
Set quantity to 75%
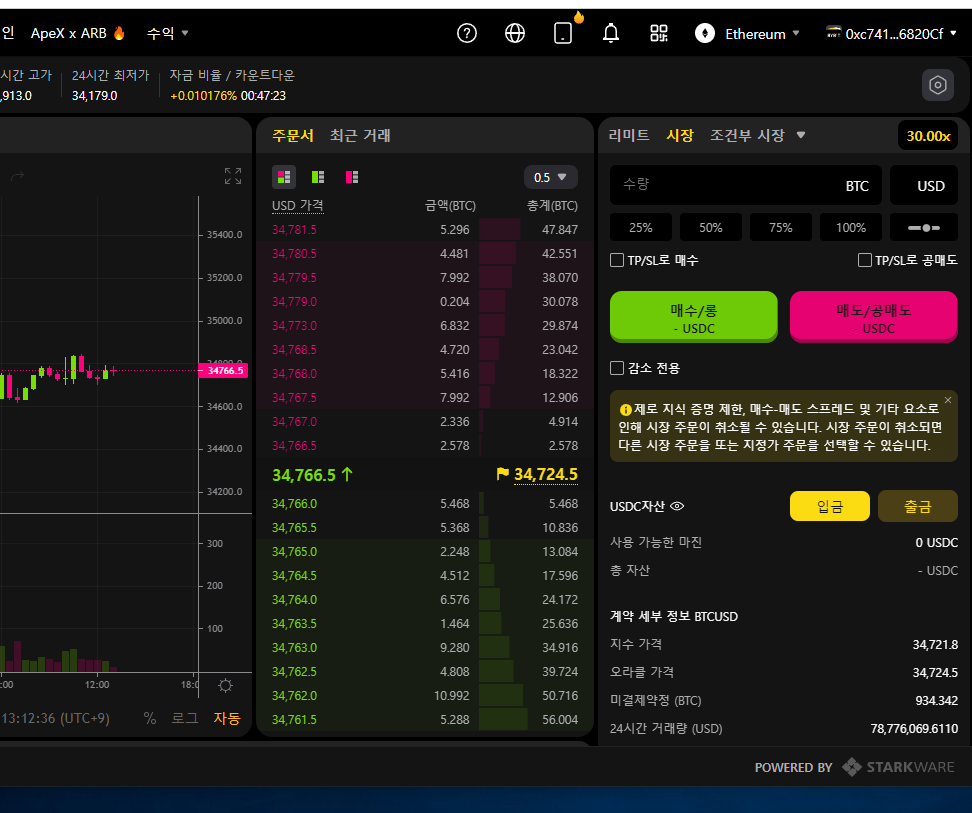pos(780,227)
